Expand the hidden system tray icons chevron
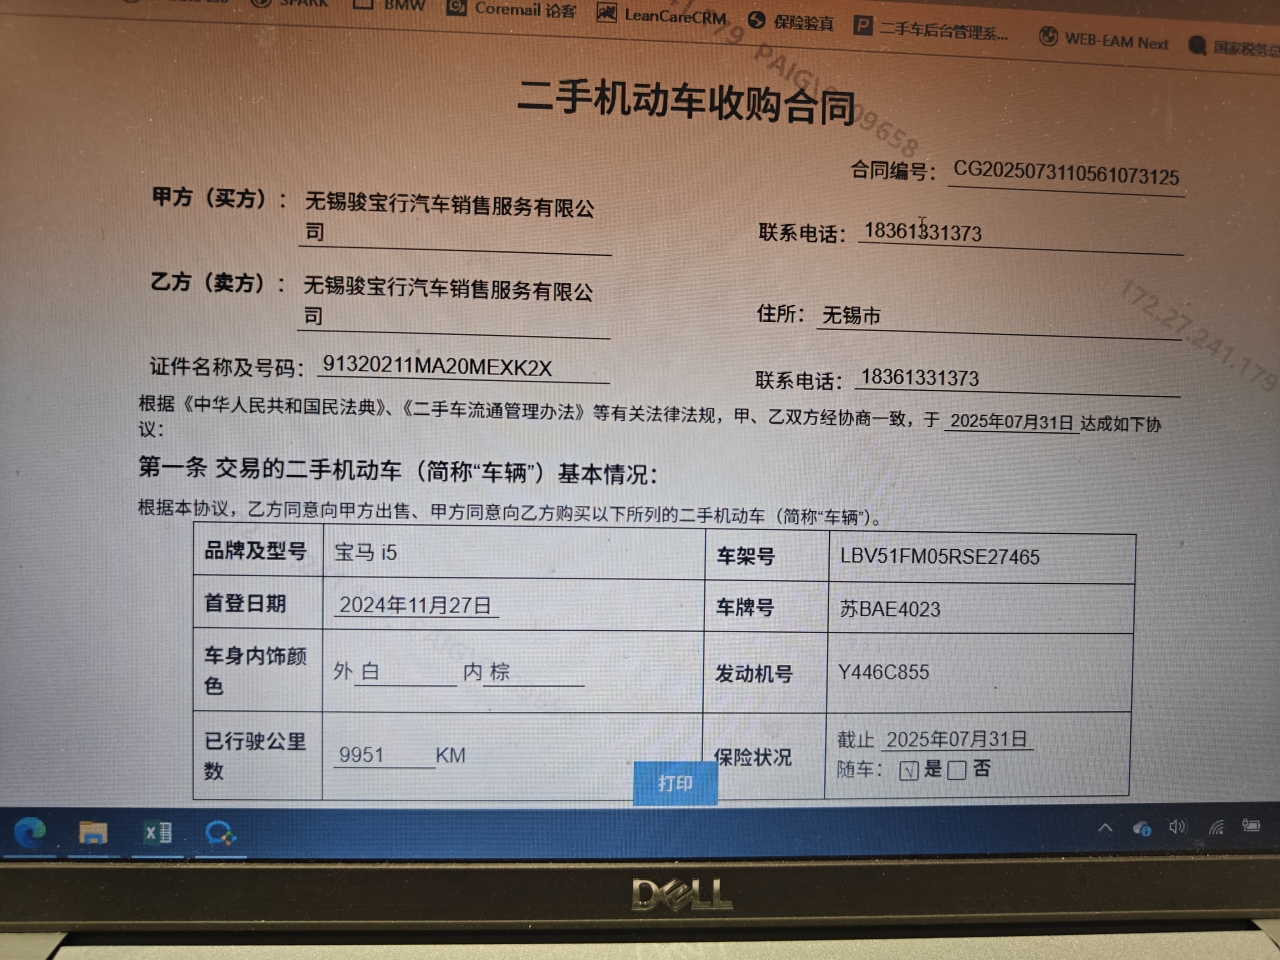Screen dimensions: 1280x960 [x=1105, y=828]
